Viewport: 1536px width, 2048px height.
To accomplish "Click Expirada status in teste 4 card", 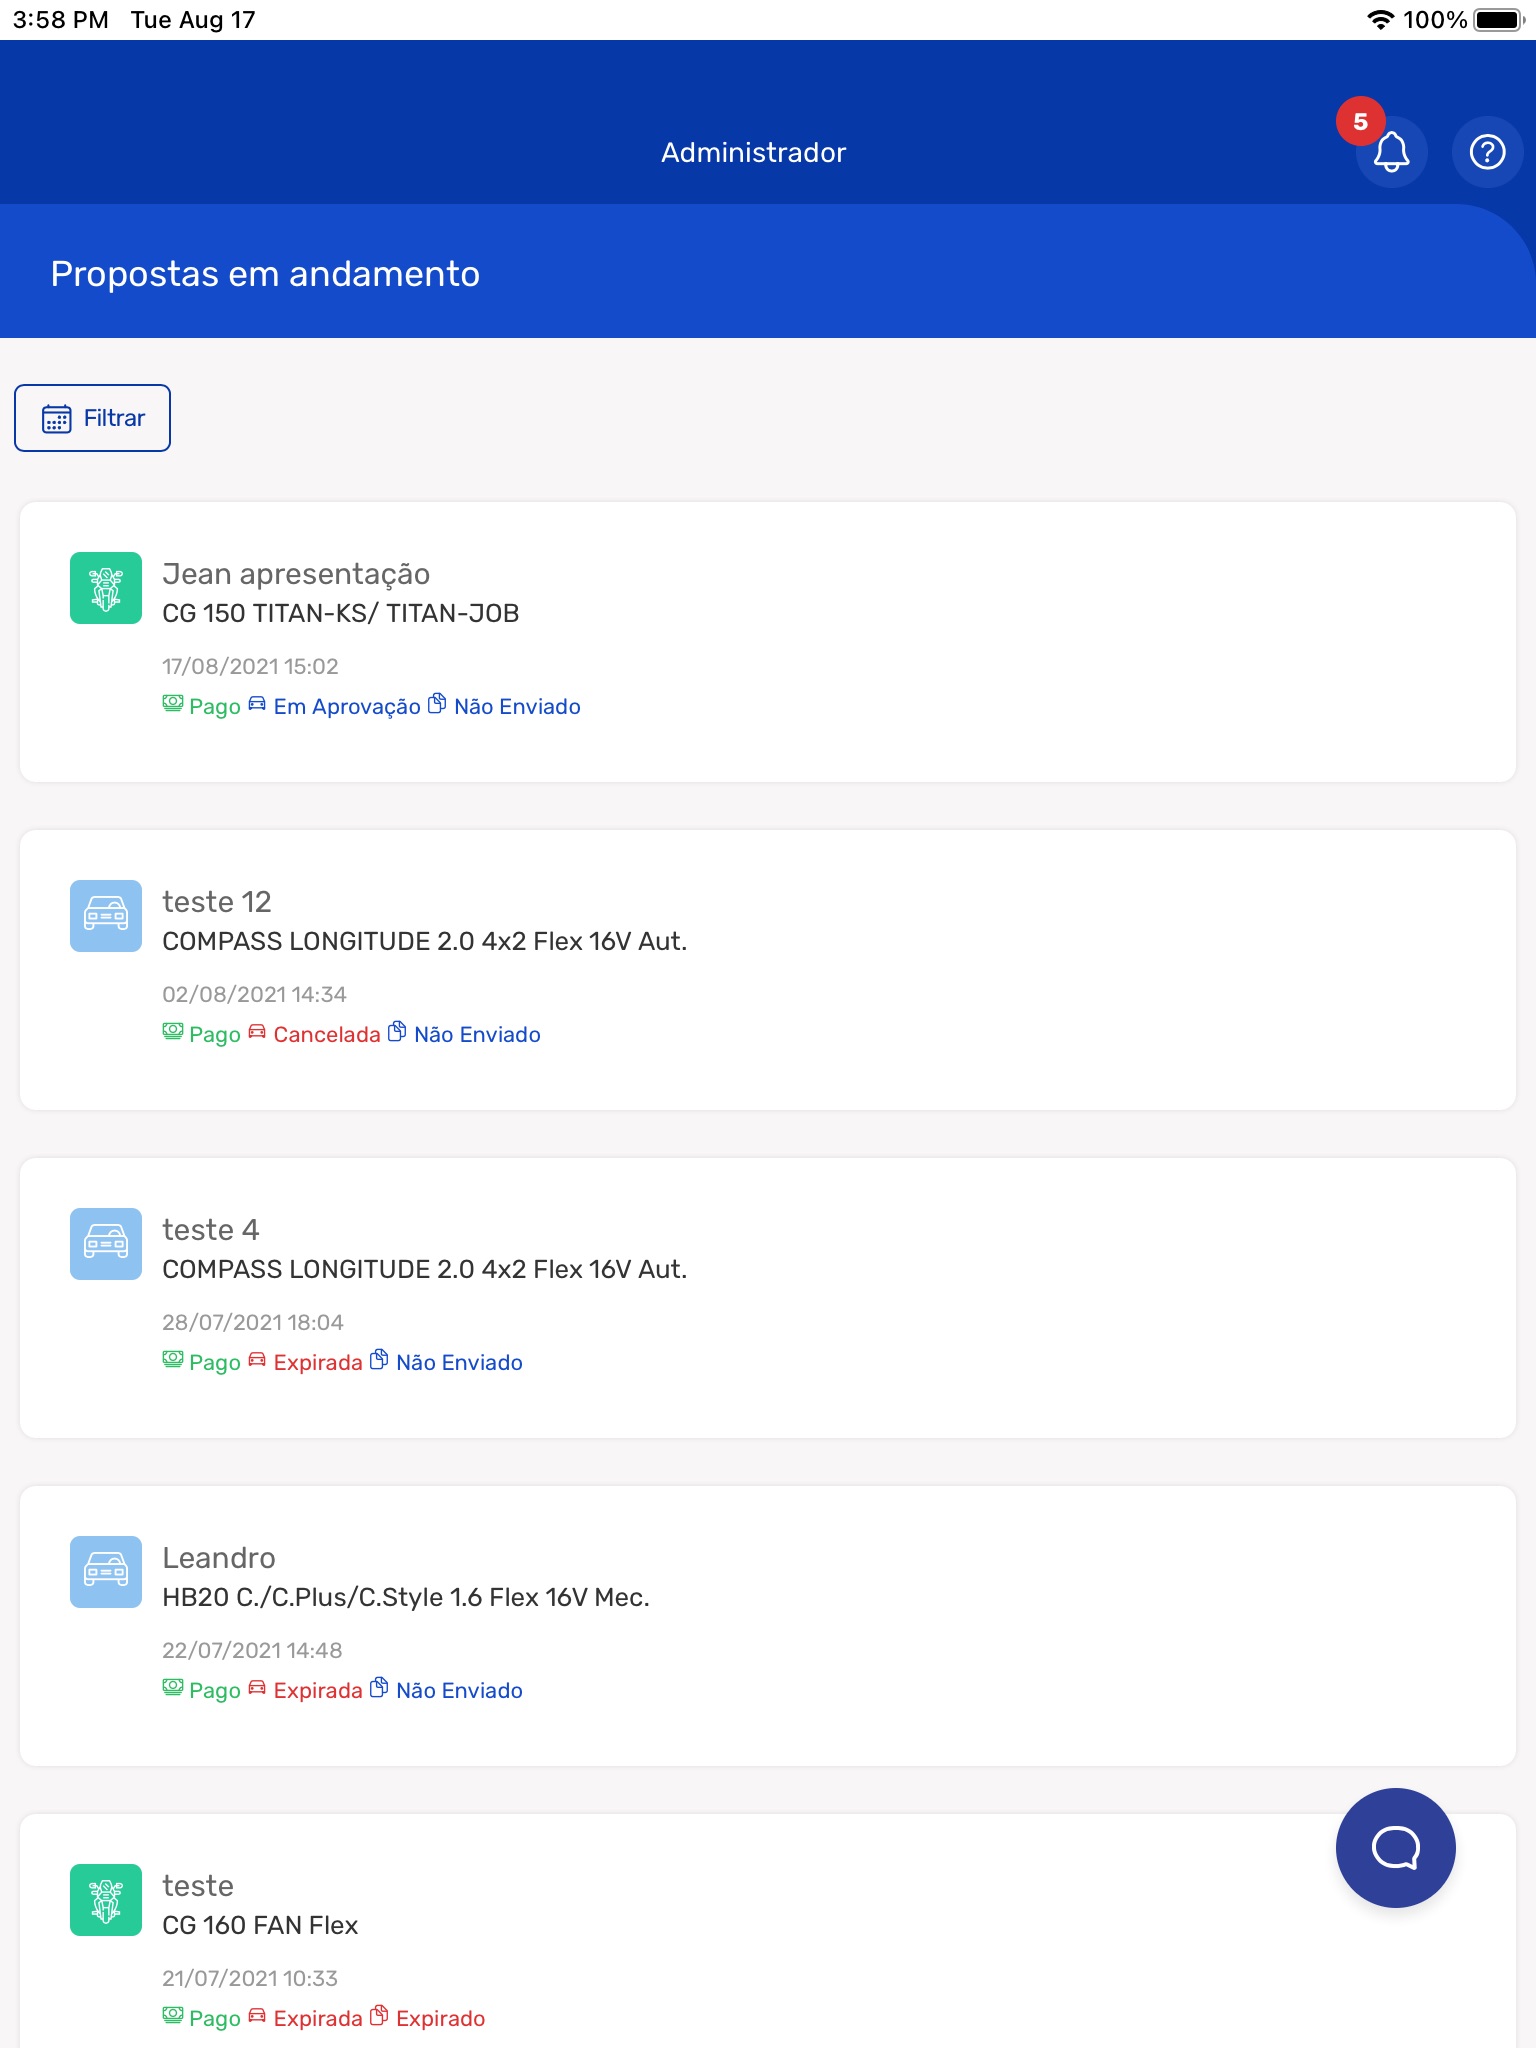I will click(318, 1362).
